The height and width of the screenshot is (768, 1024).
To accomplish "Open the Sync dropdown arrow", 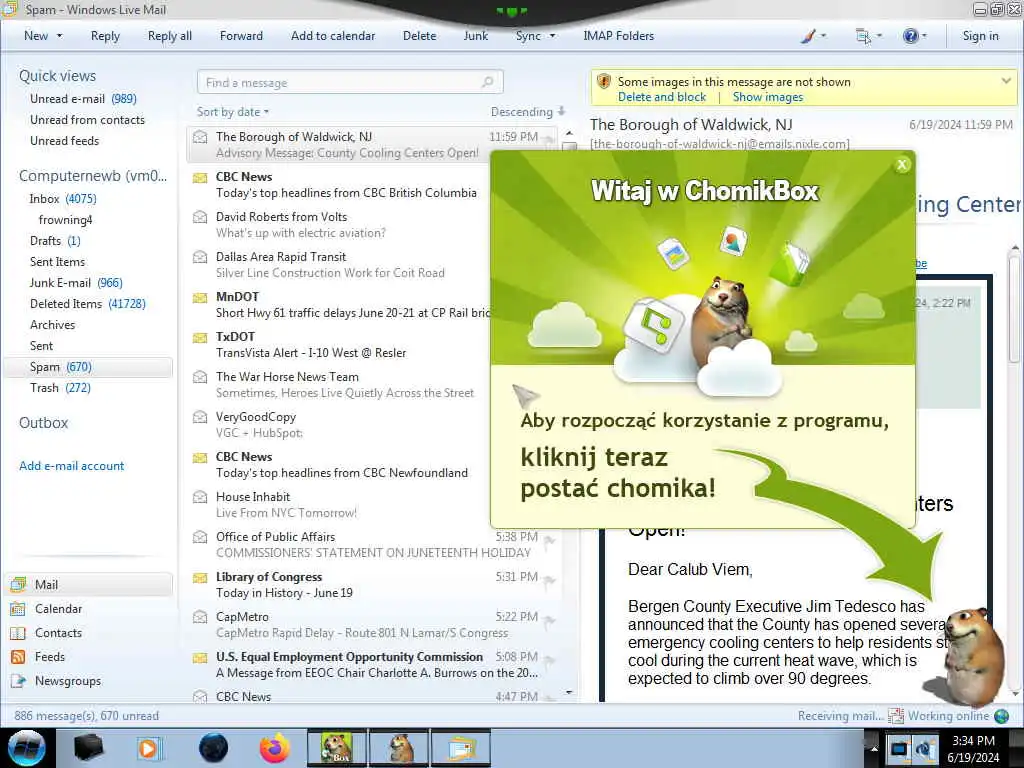I will [552, 36].
